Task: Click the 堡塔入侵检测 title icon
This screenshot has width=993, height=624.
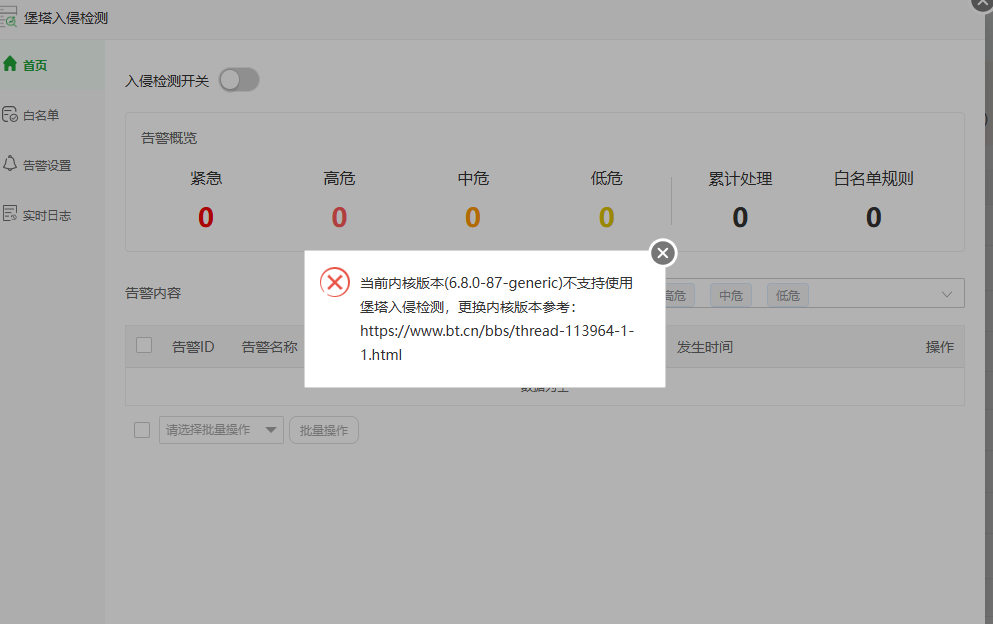Action: (x=9, y=17)
